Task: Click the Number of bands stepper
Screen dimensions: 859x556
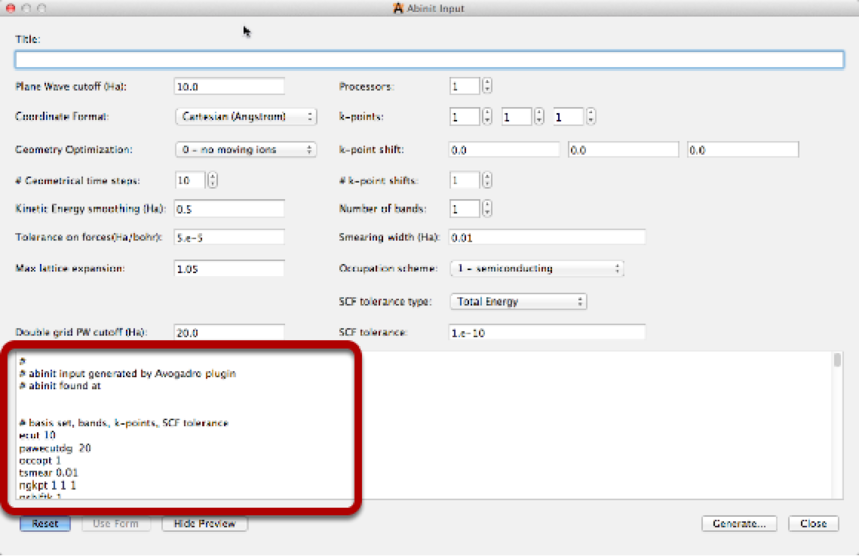Action: 487,209
